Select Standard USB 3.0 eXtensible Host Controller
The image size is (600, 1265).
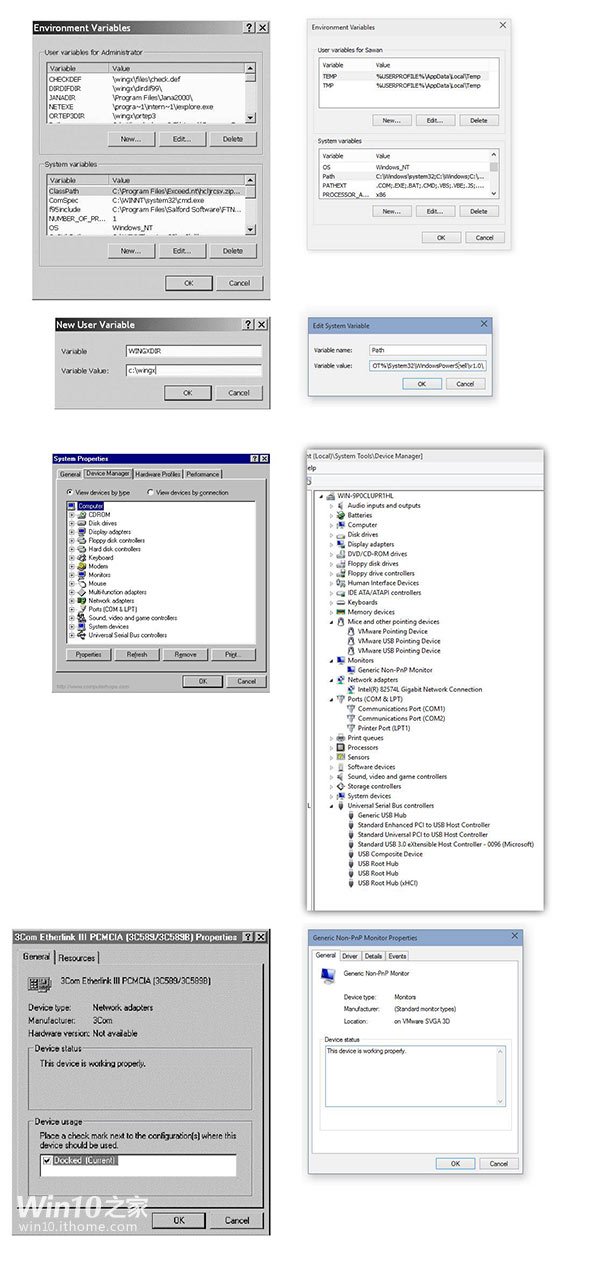pyautogui.click(x=446, y=844)
